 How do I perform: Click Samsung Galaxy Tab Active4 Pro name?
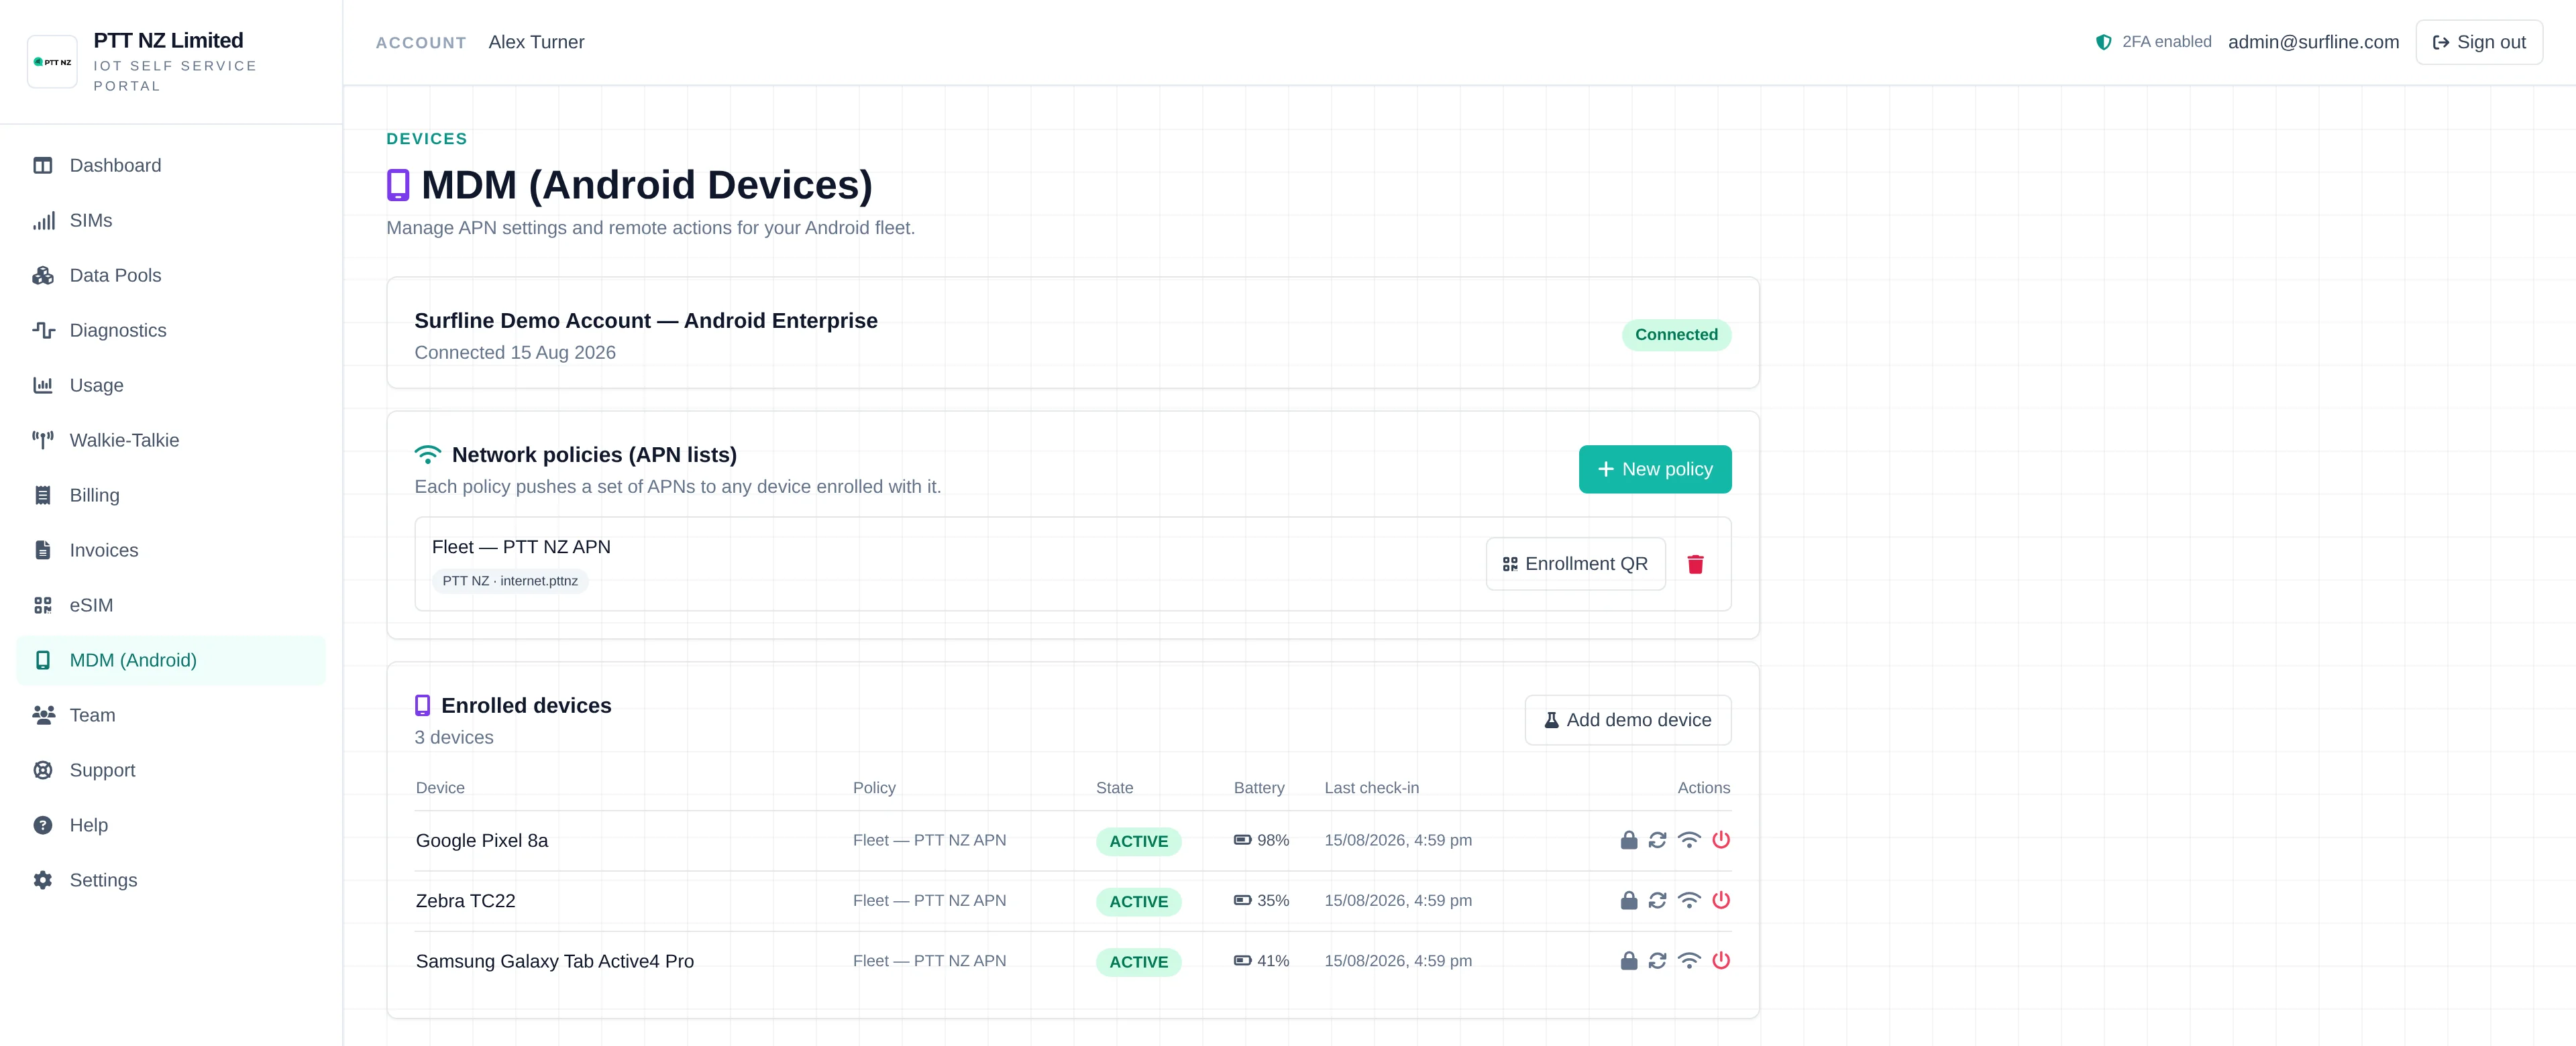coord(555,961)
